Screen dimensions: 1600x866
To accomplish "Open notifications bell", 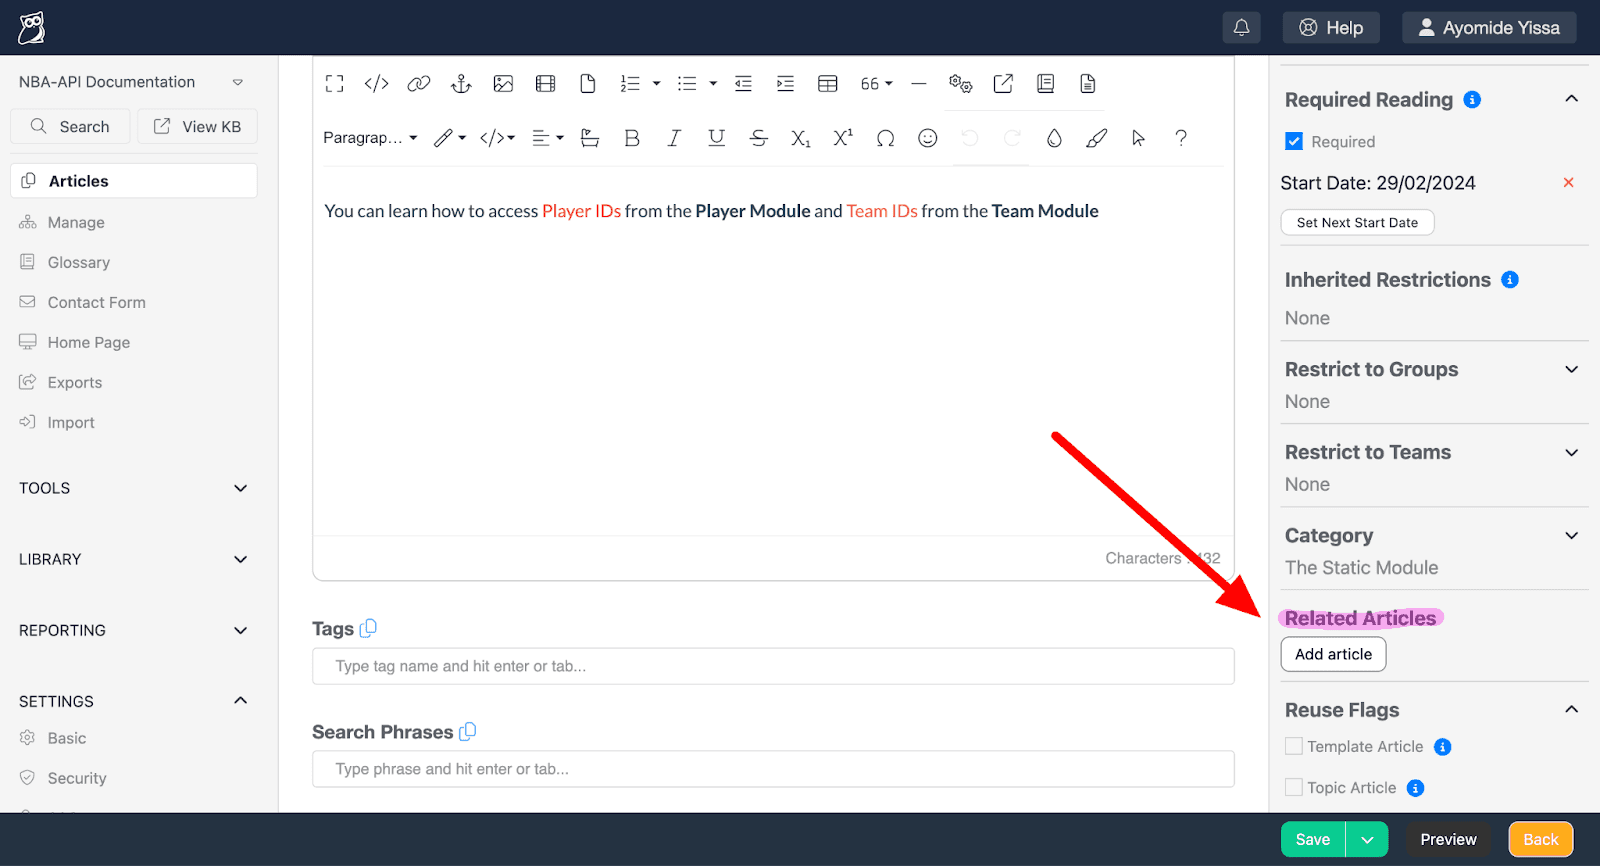I will pos(1241,28).
